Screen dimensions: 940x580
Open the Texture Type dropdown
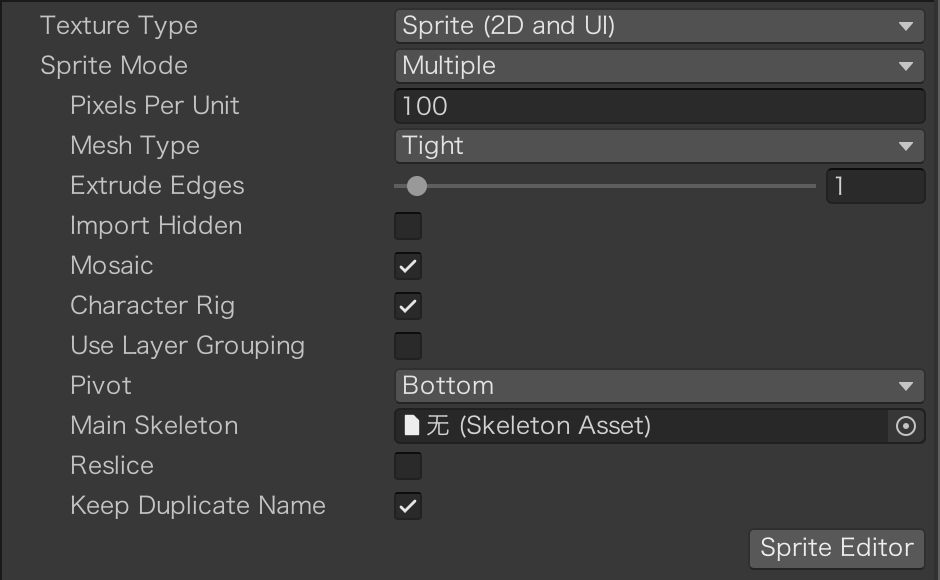click(659, 26)
